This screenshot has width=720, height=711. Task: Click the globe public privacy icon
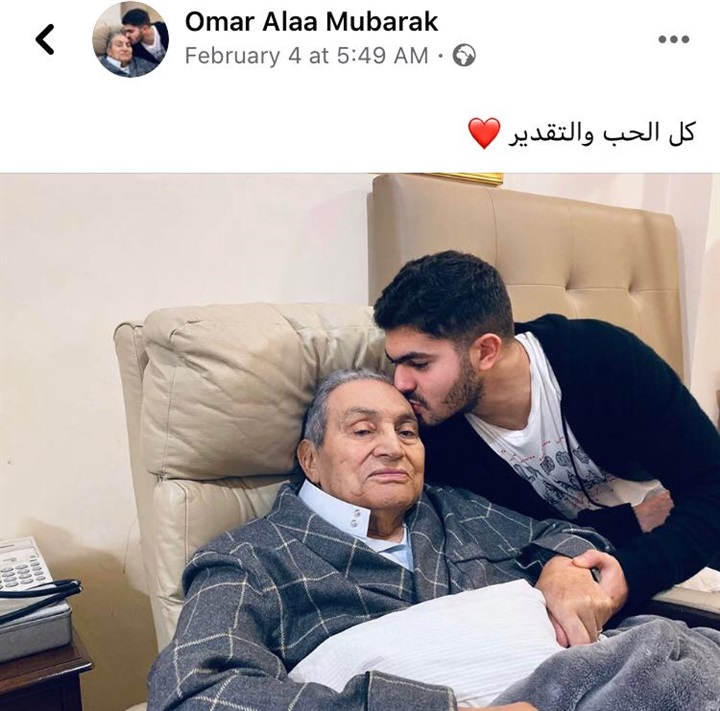(x=464, y=56)
